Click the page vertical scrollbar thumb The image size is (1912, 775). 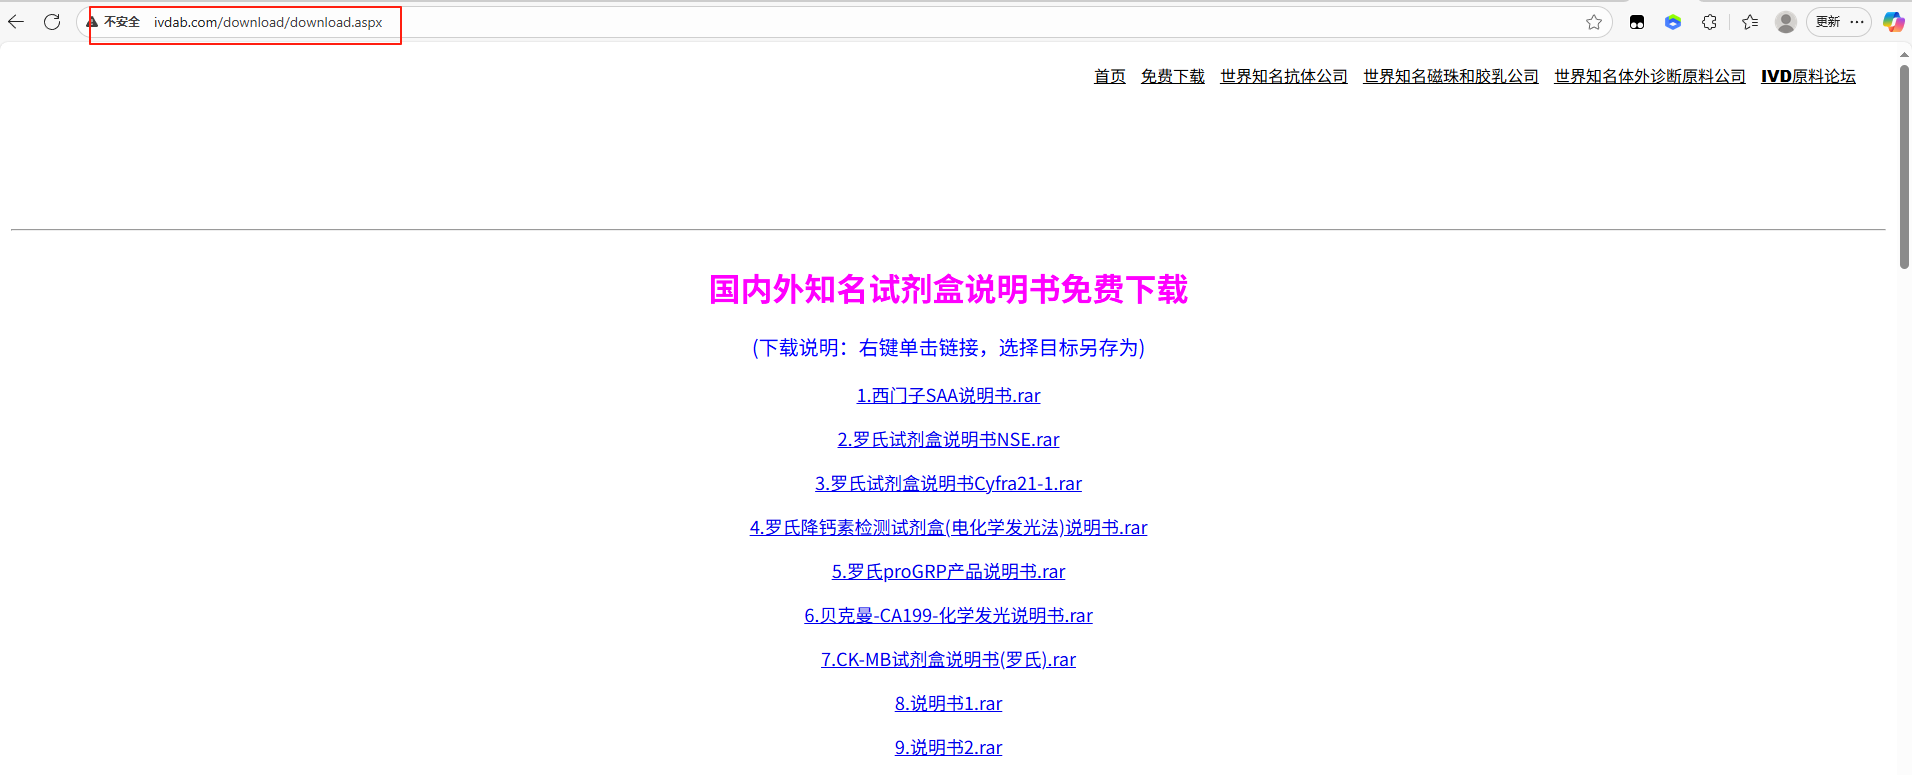(1904, 165)
